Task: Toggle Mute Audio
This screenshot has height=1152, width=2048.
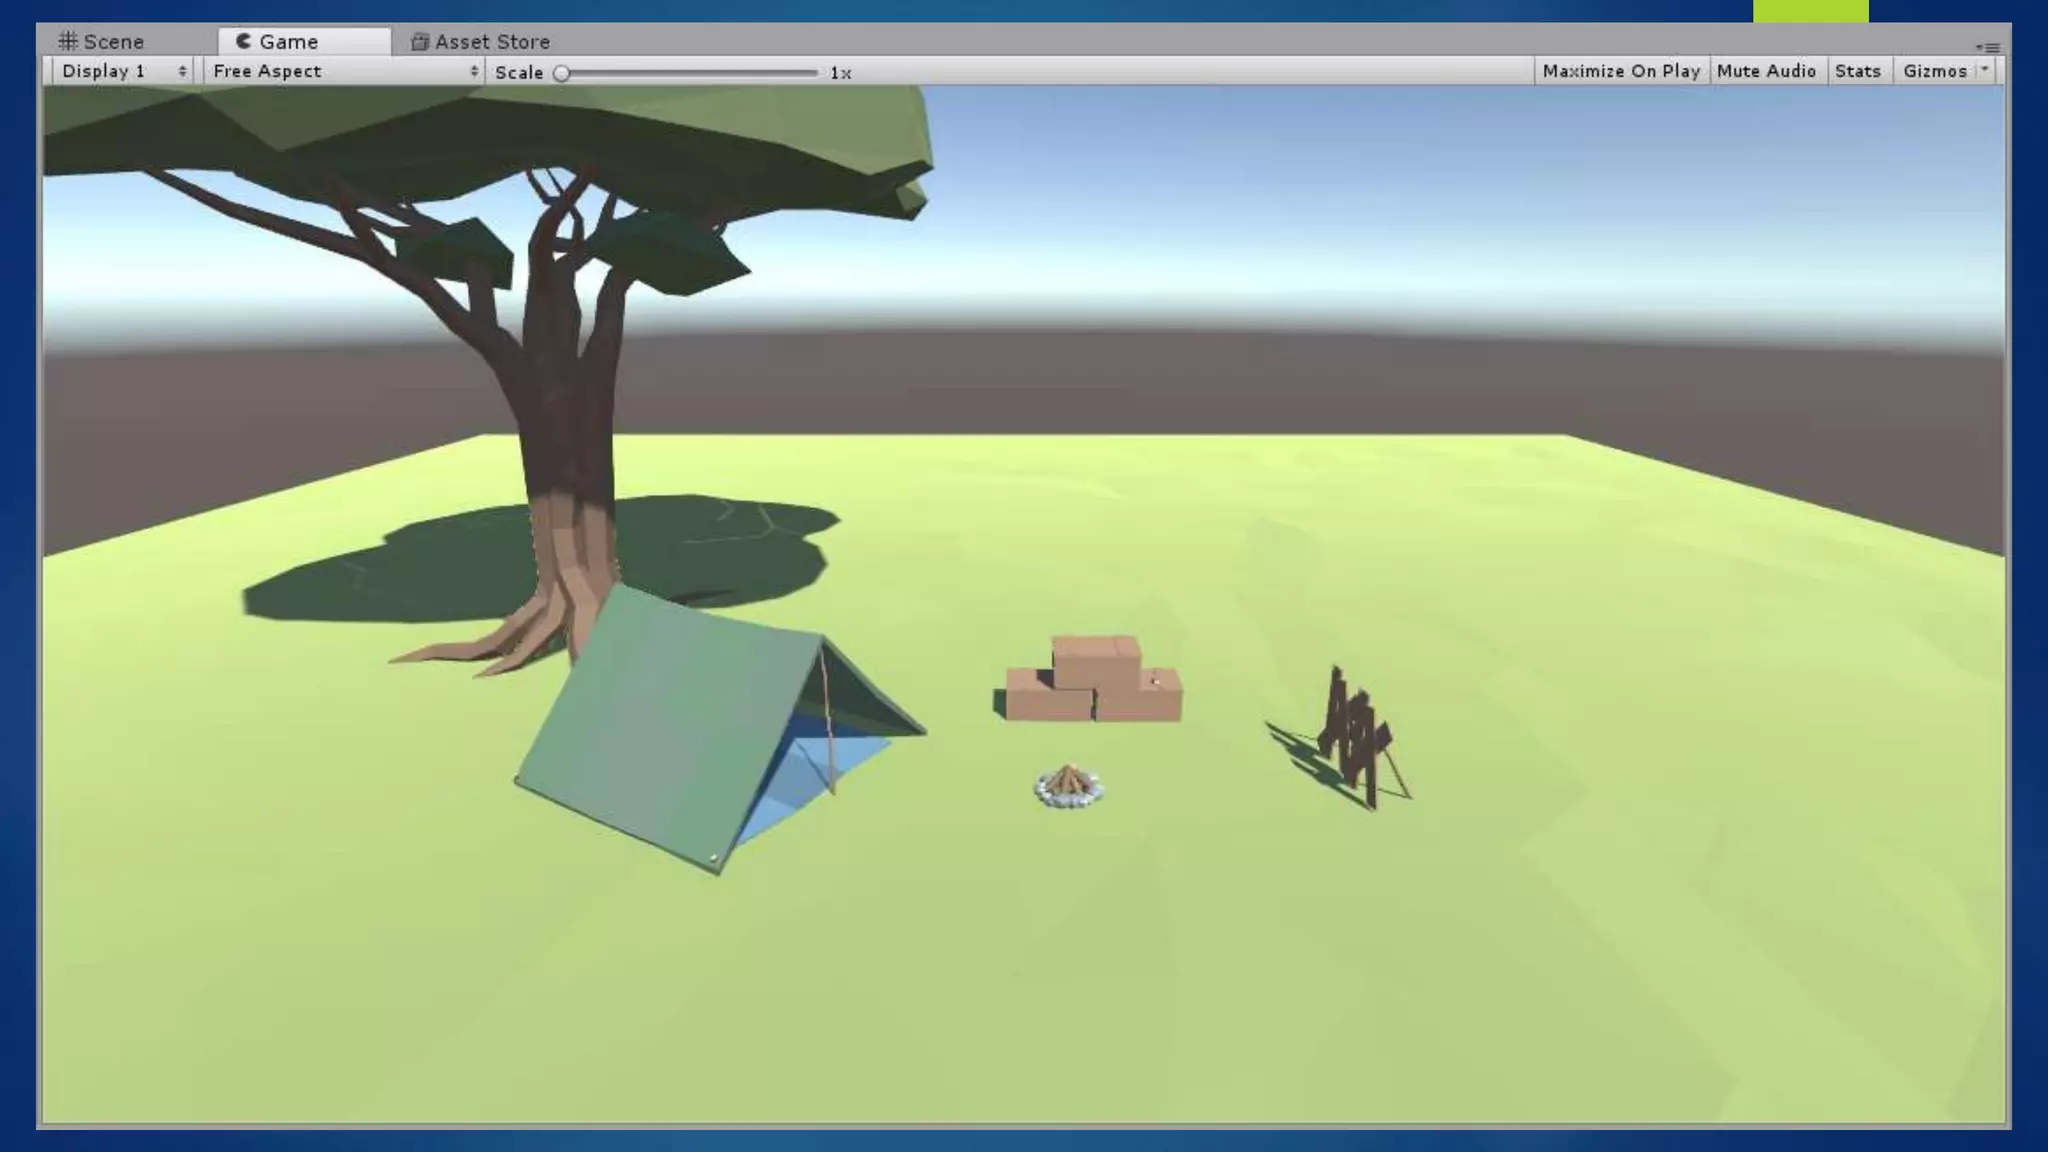Action: point(1766,71)
